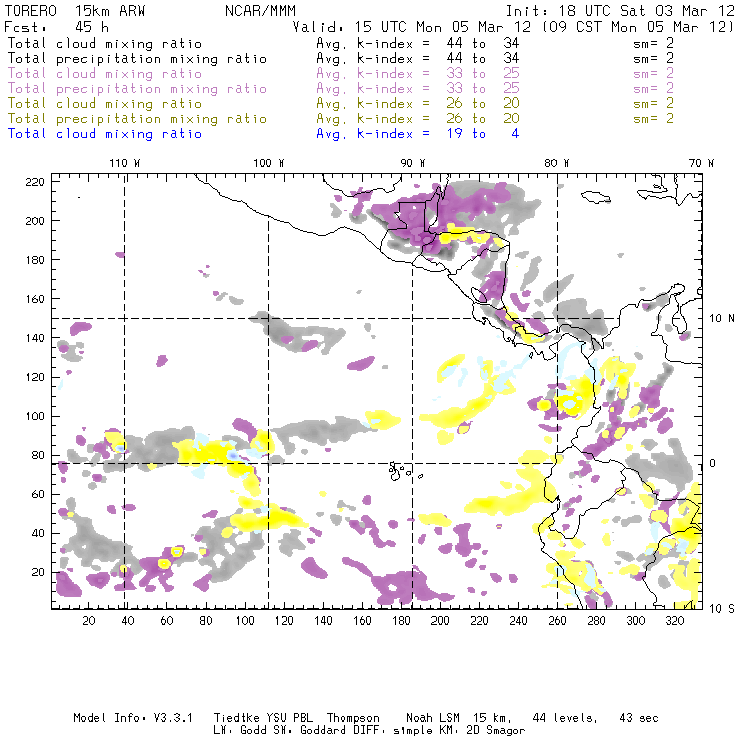The width and height of the screenshot is (740, 740).
Task: Click the '90 W' longitude label
Action: [x=413, y=163]
